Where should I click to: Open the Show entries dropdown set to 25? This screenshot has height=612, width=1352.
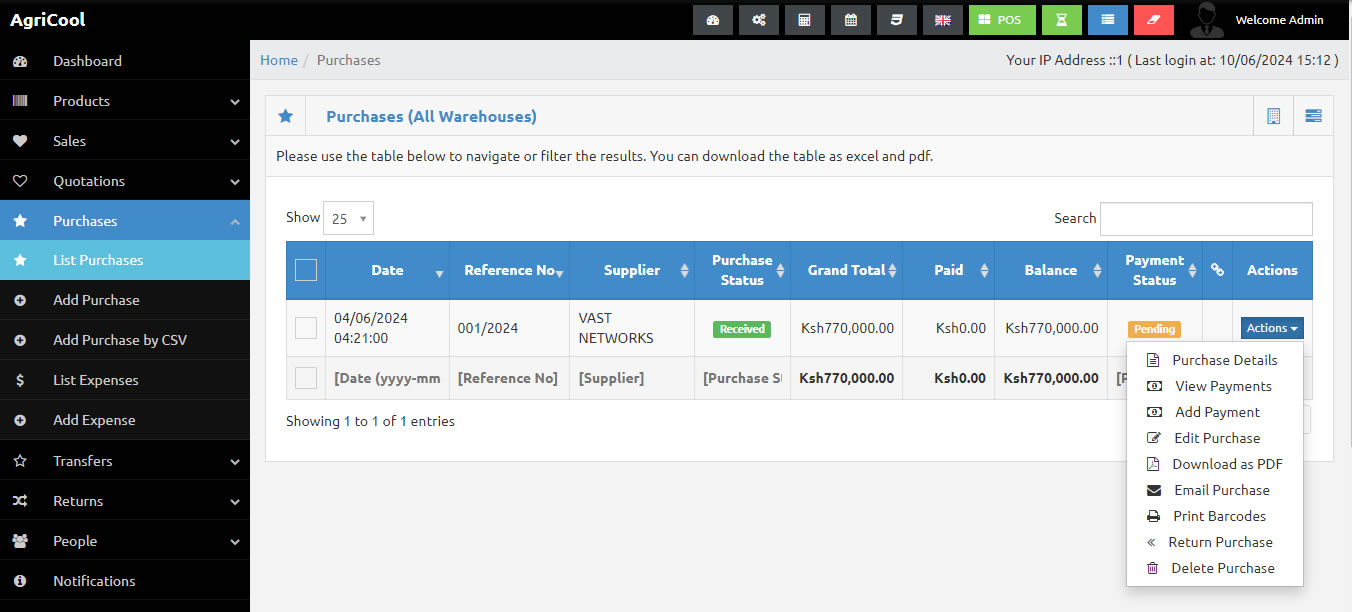[348, 218]
